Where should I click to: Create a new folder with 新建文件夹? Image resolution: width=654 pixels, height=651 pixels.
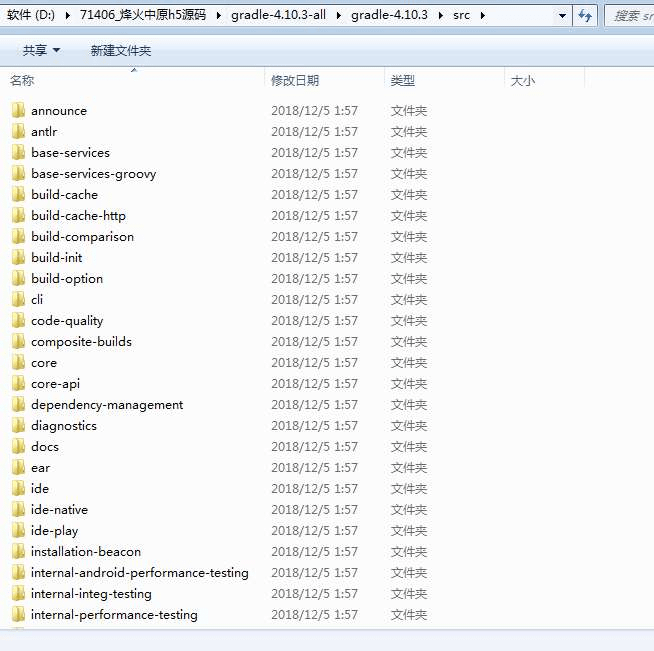click(121, 50)
